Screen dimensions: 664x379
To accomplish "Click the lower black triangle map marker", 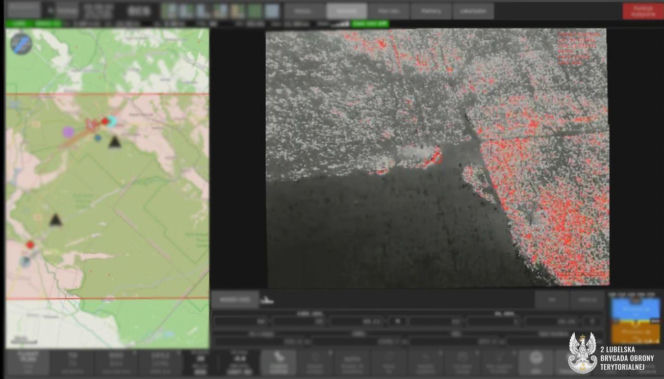I will [x=55, y=220].
